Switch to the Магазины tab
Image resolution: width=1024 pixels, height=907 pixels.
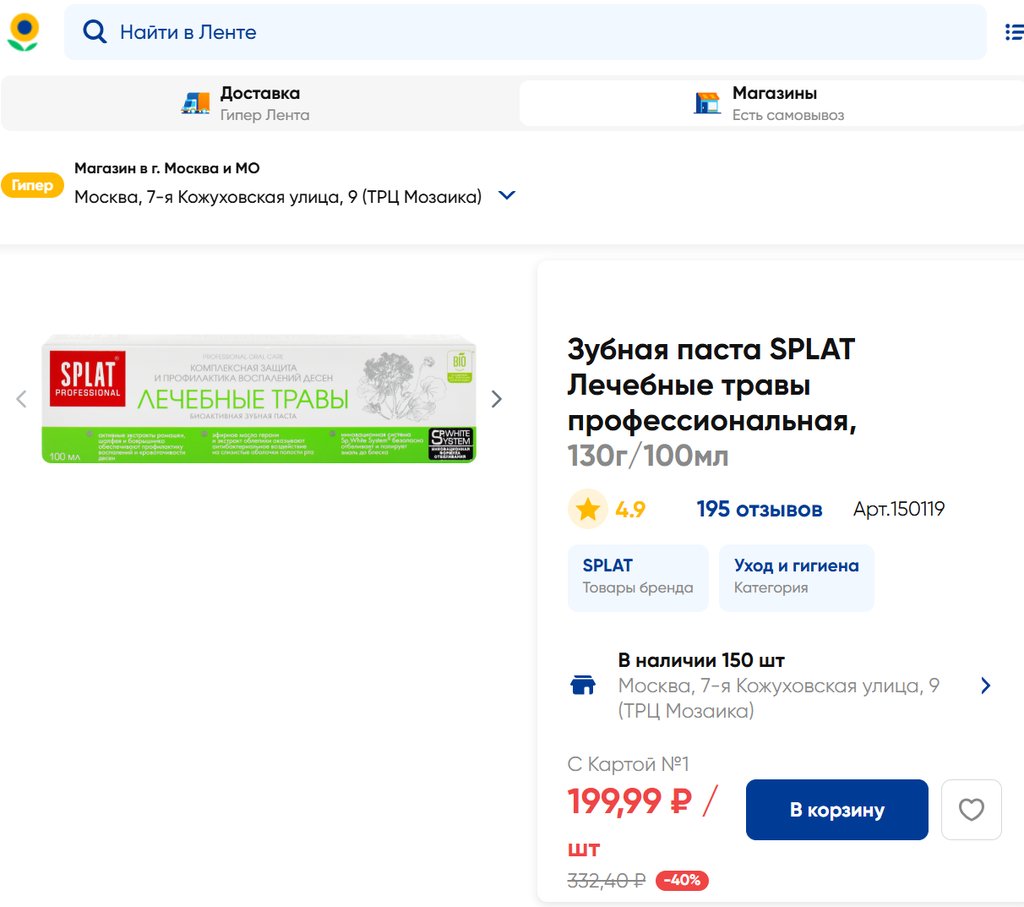[772, 103]
